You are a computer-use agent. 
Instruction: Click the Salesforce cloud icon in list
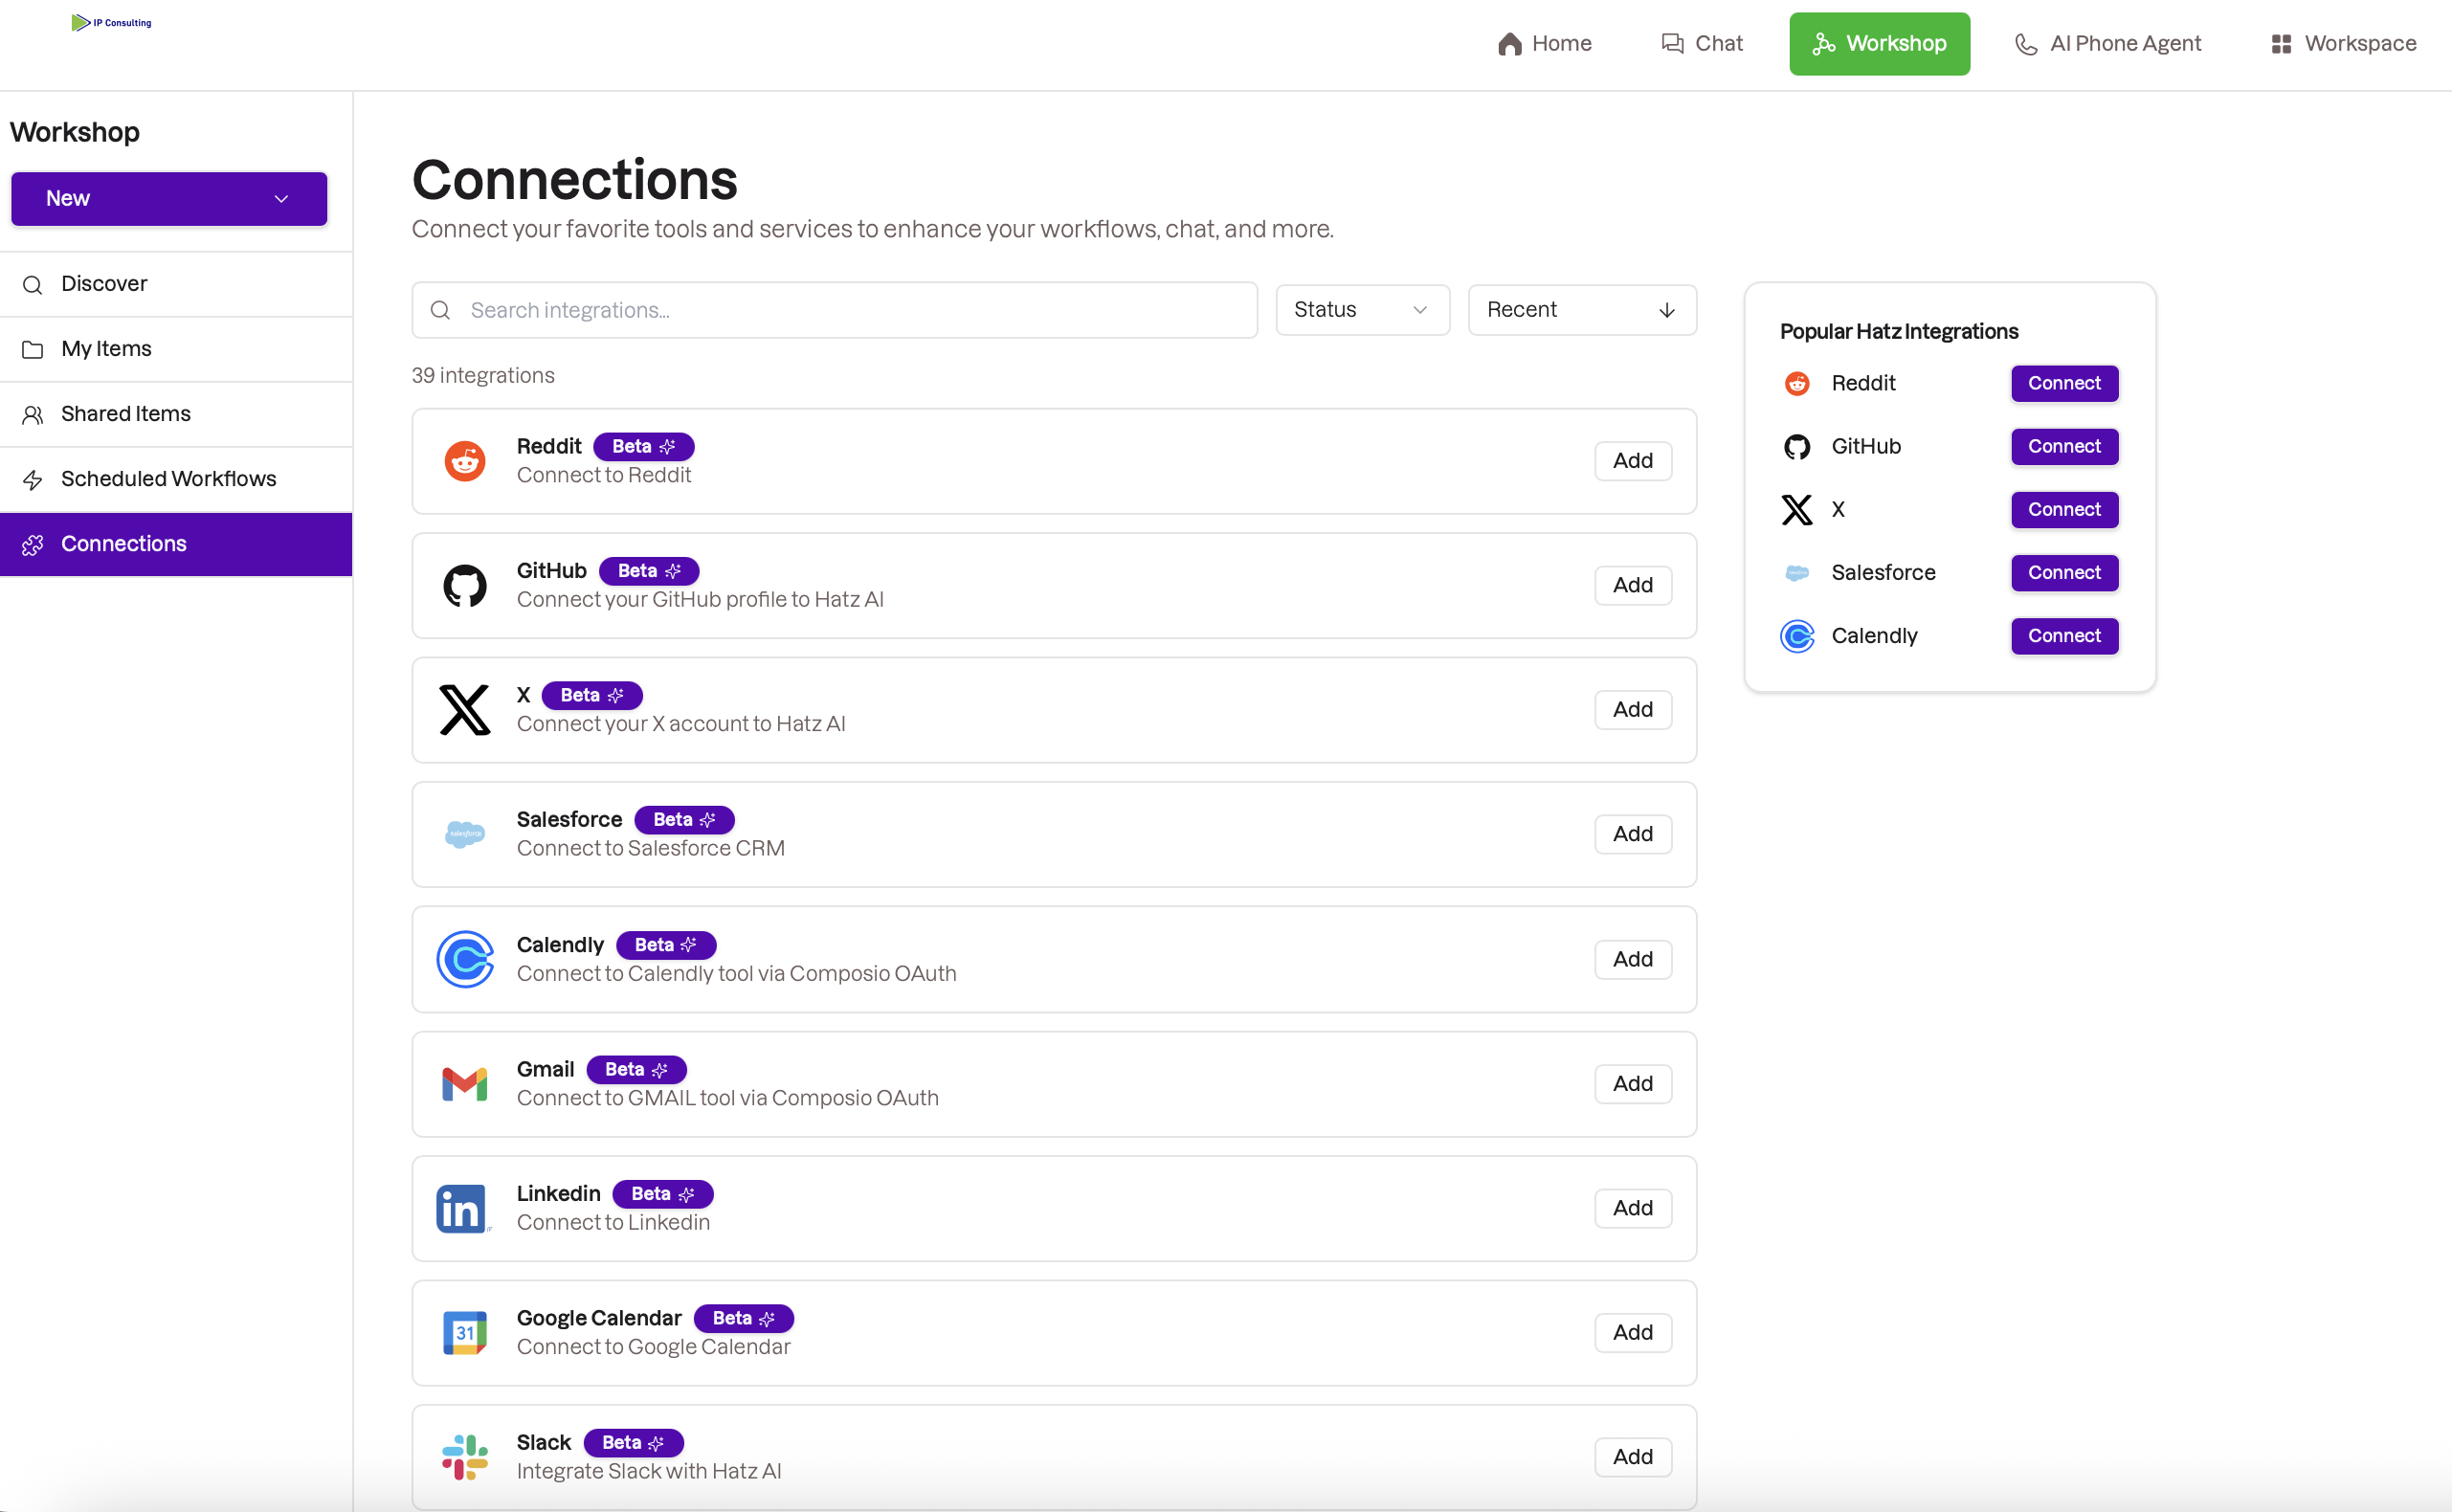[465, 834]
